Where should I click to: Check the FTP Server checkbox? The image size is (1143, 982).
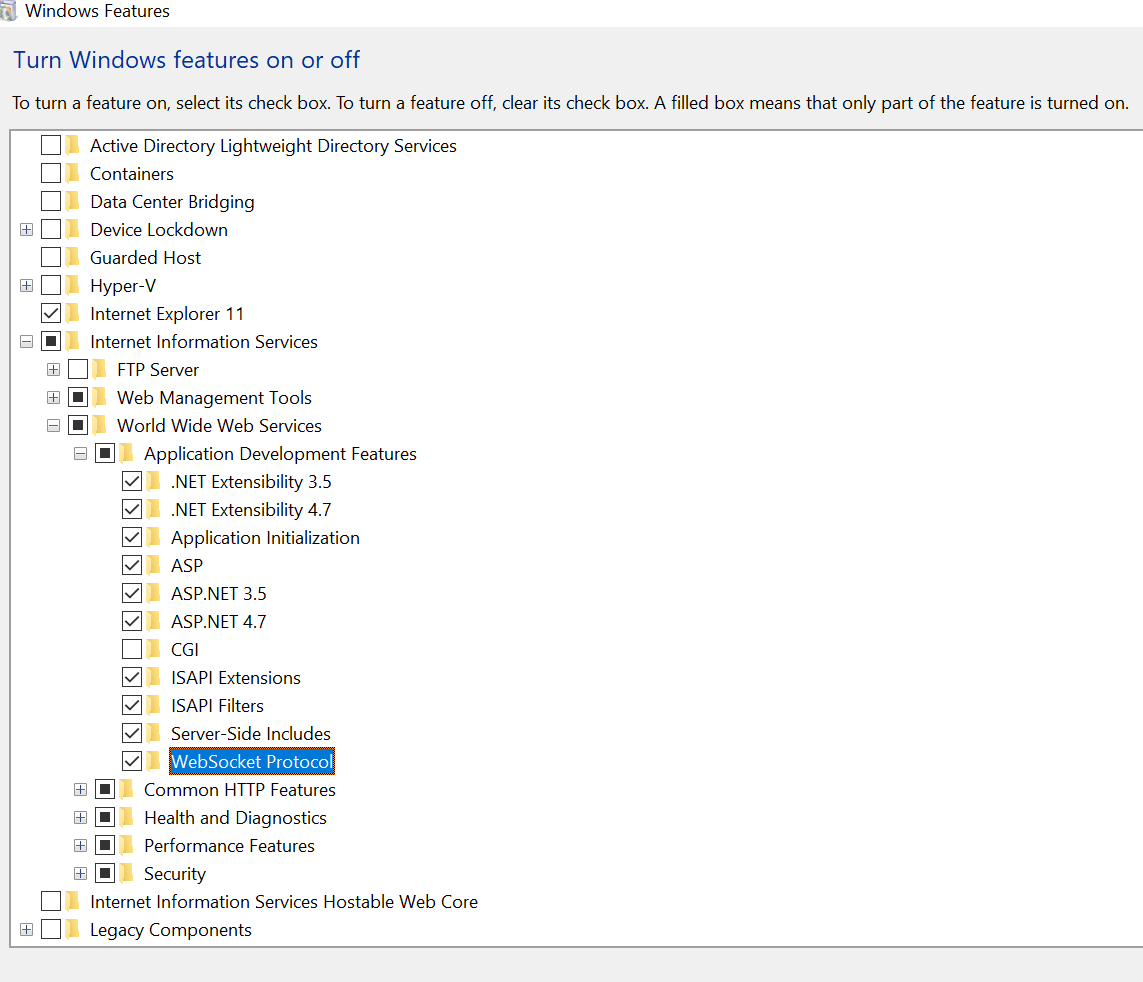[78, 370]
